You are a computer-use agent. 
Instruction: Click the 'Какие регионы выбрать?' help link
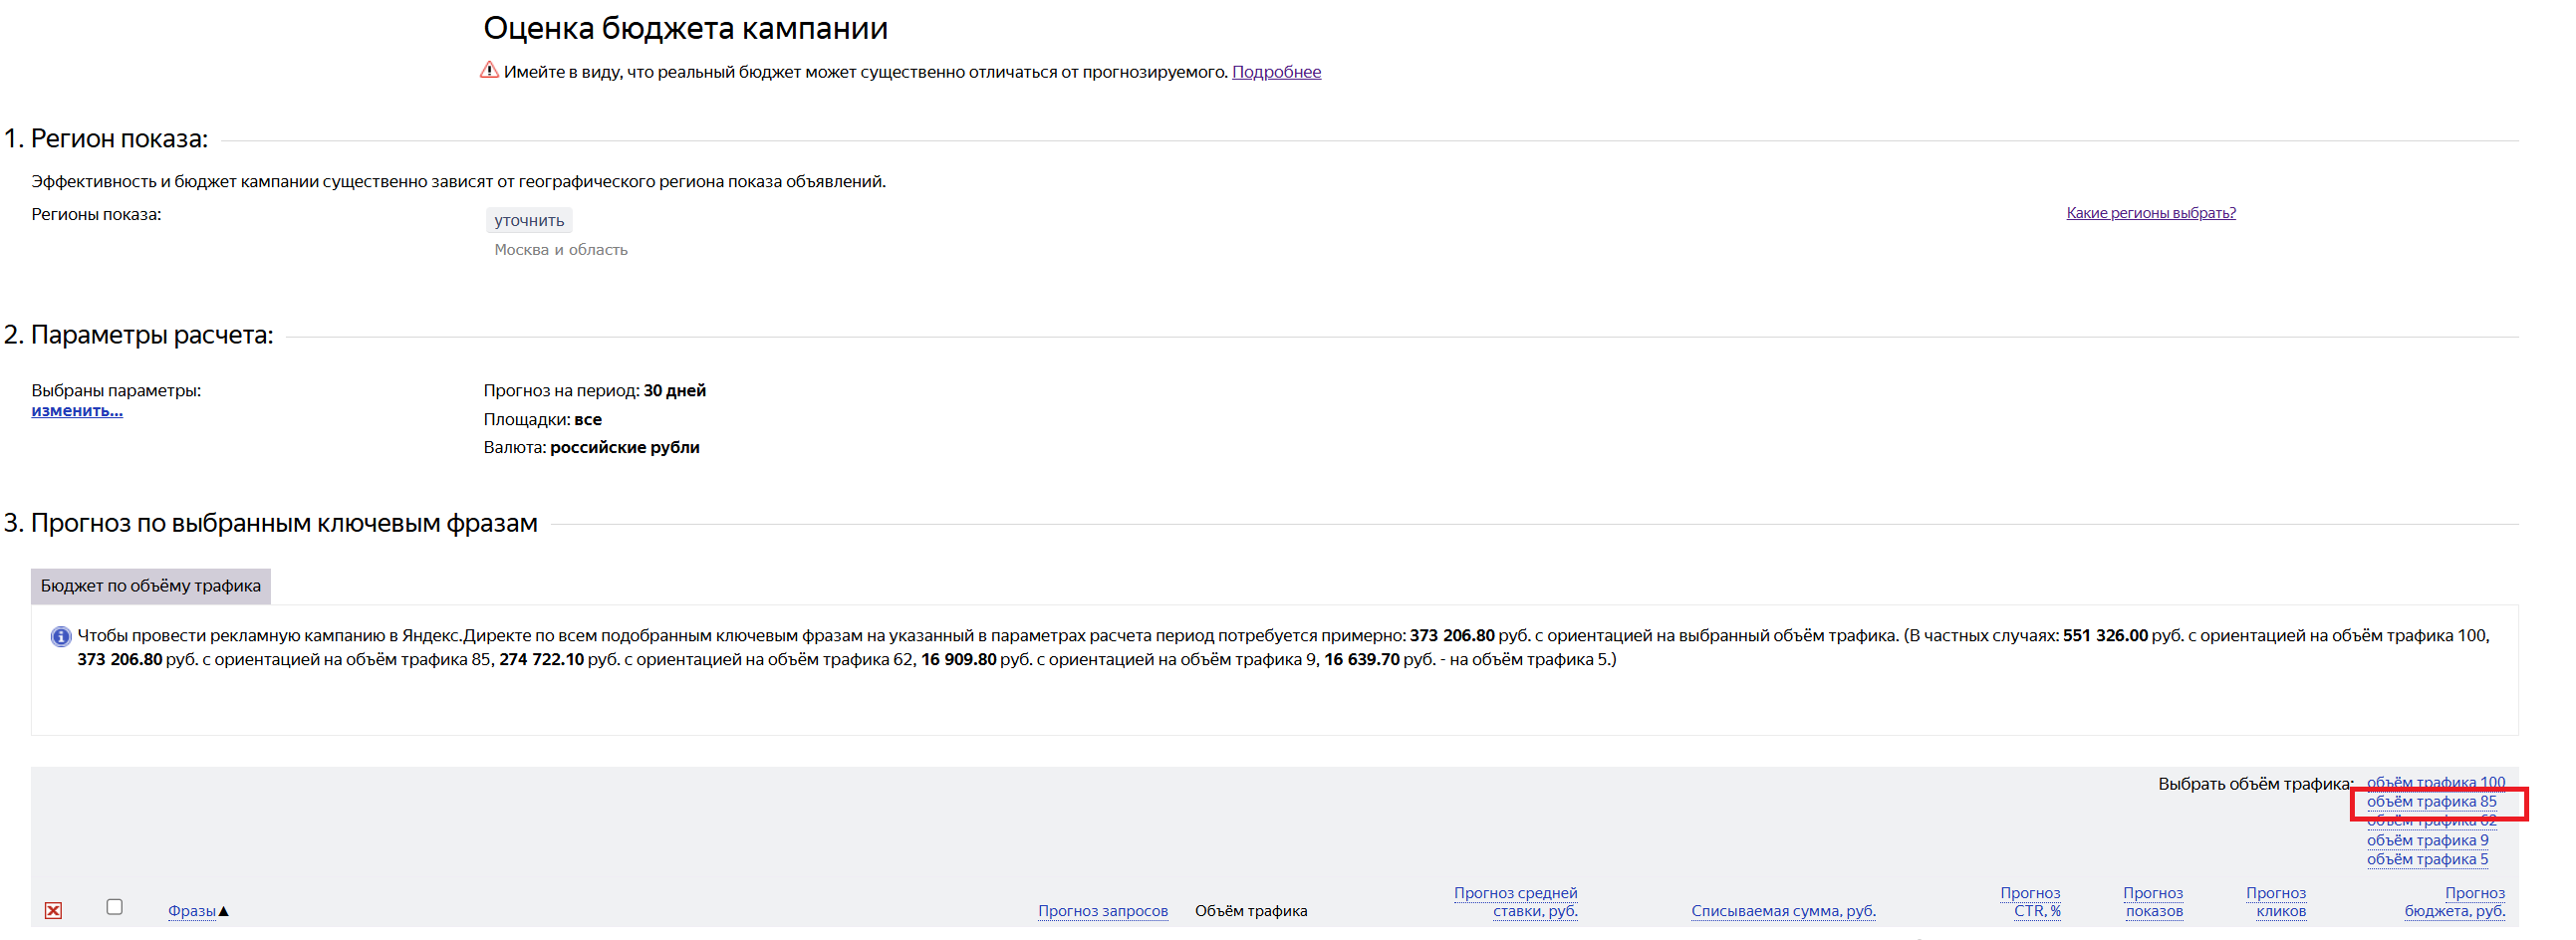point(2150,213)
